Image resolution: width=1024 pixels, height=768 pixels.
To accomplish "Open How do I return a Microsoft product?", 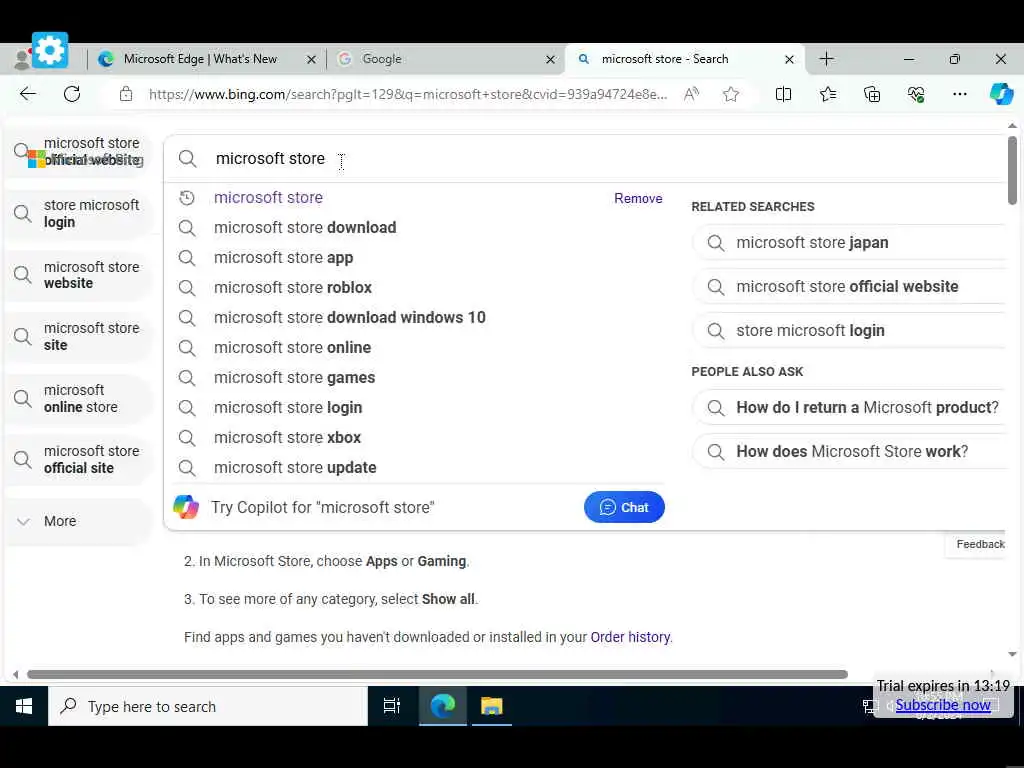I will pos(849,408).
